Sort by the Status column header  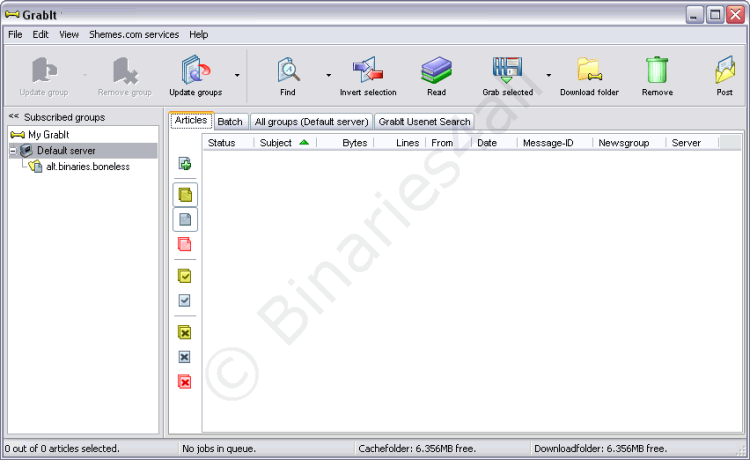(x=228, y=142)
